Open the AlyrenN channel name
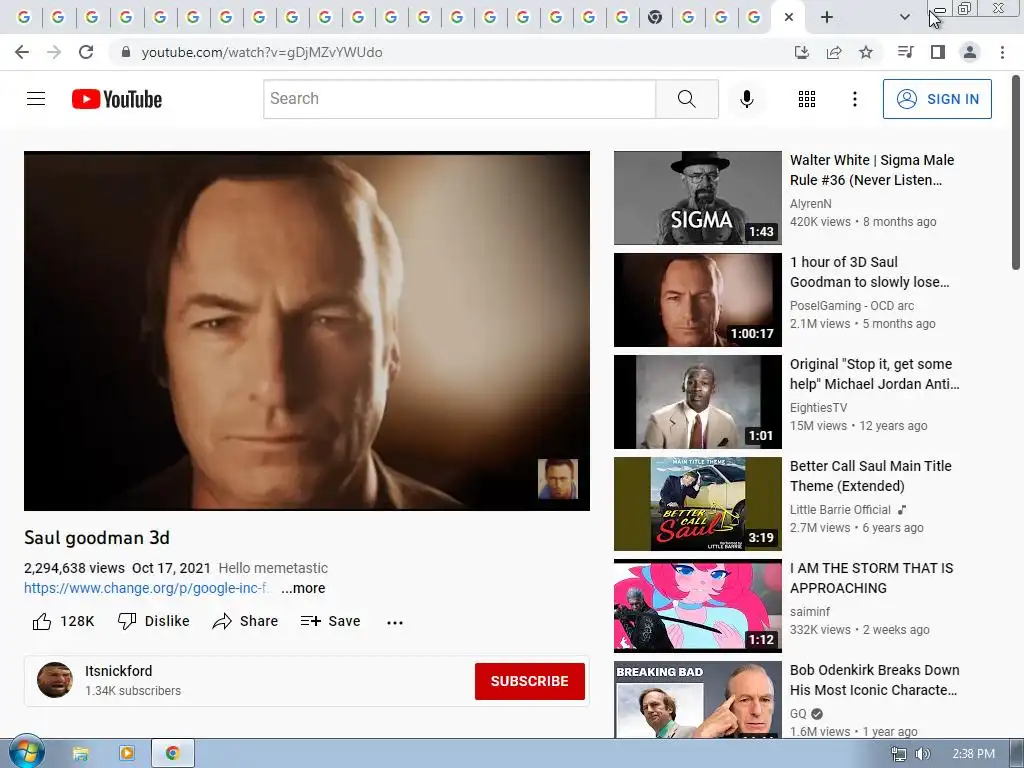The image size is (1024, 768). (810, 204)
